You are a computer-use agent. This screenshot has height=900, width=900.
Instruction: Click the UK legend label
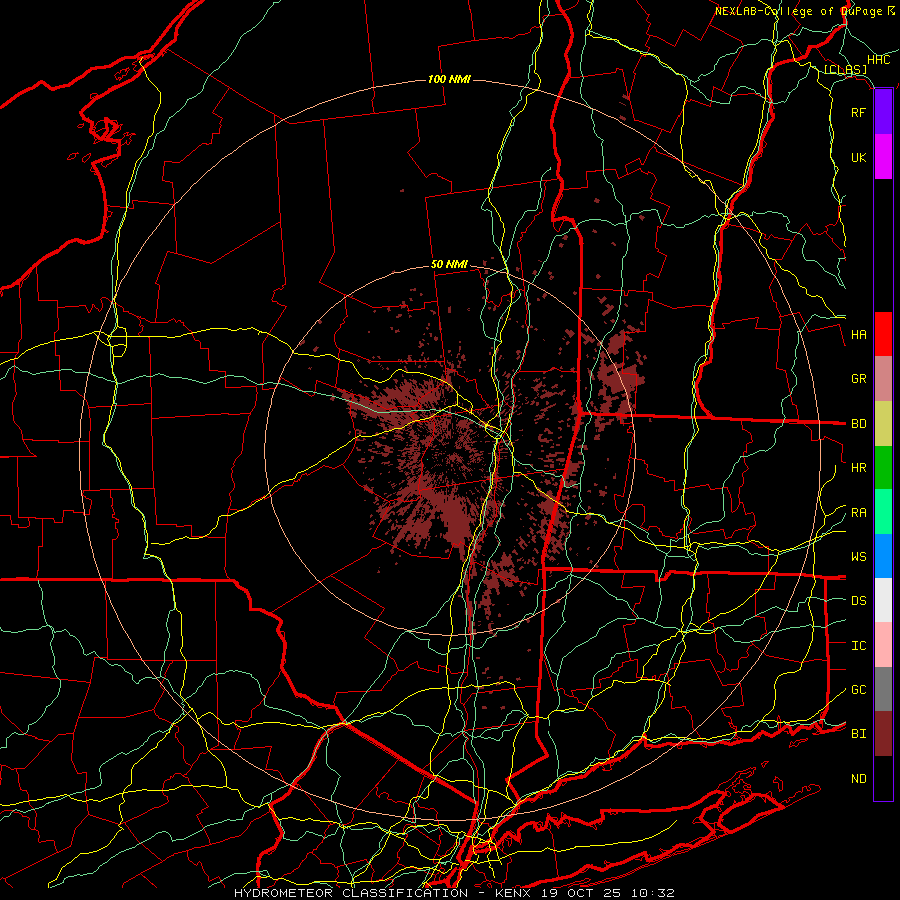(858, 157)
